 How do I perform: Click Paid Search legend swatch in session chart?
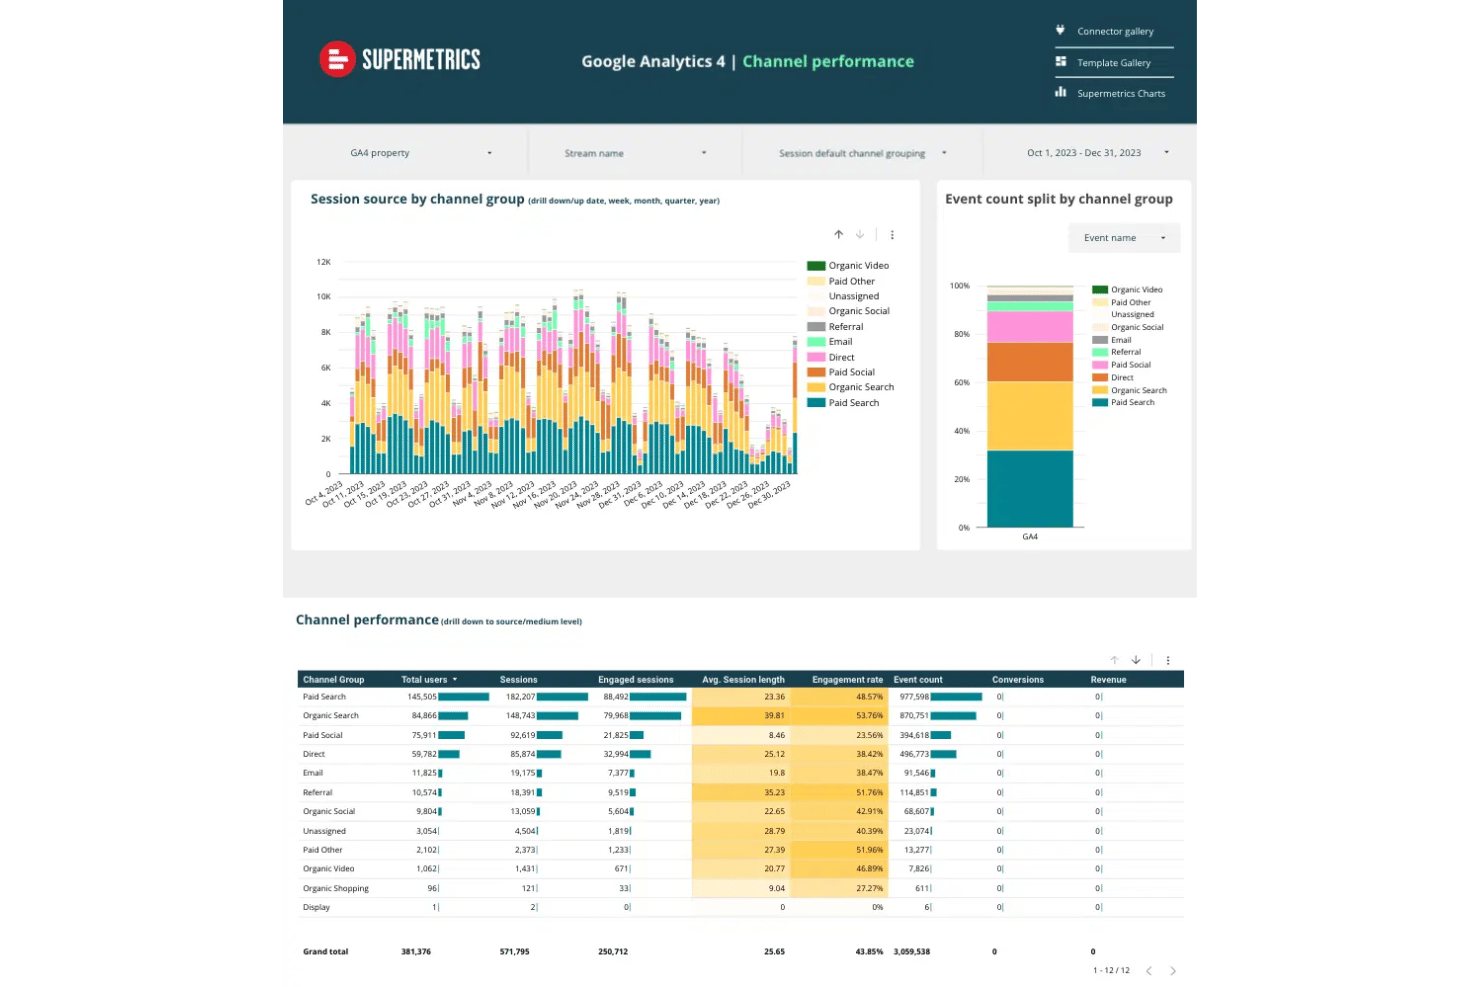tap(816, 403)
